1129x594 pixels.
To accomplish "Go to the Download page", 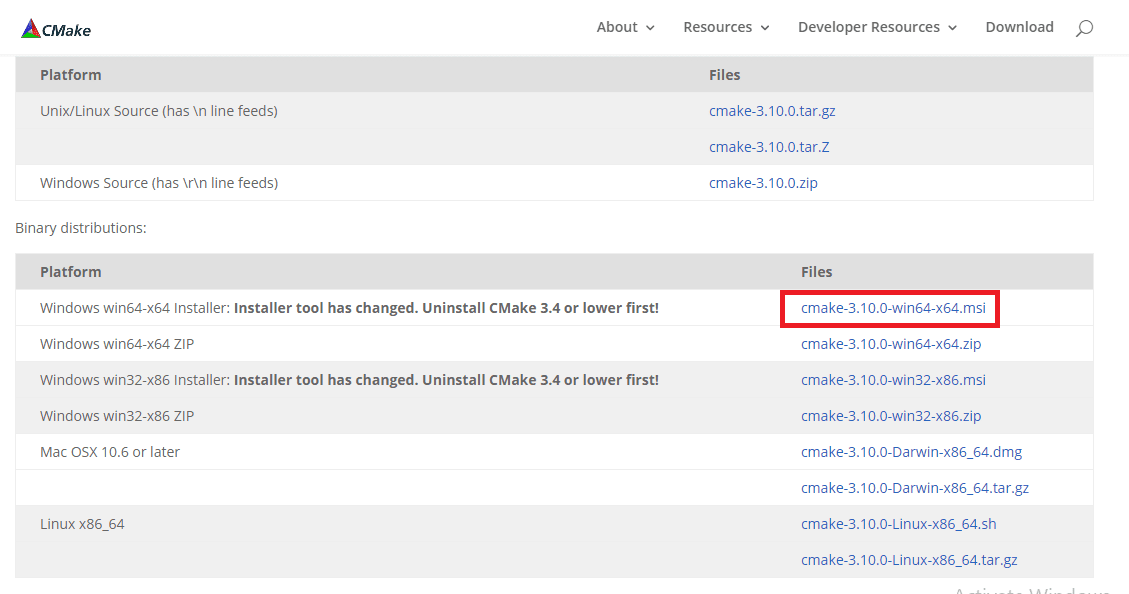I will pyautogui.click(x=1020, y=27).
